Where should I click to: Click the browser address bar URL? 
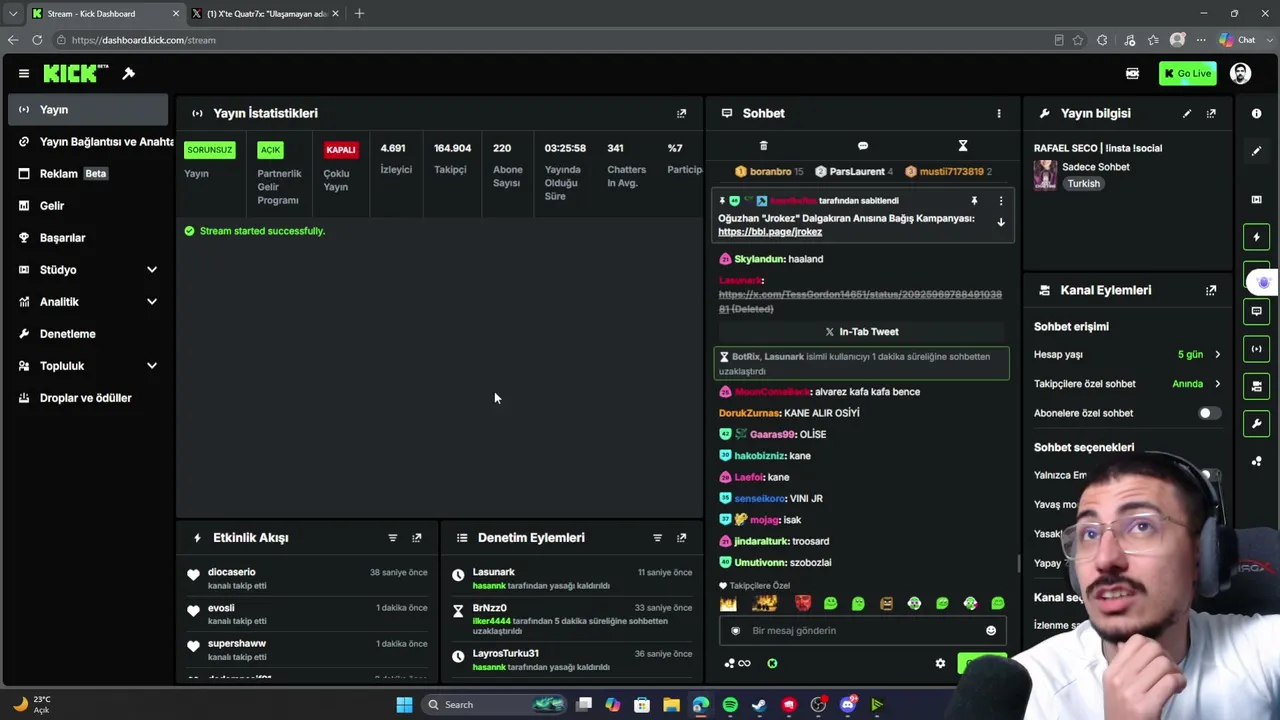144,40
